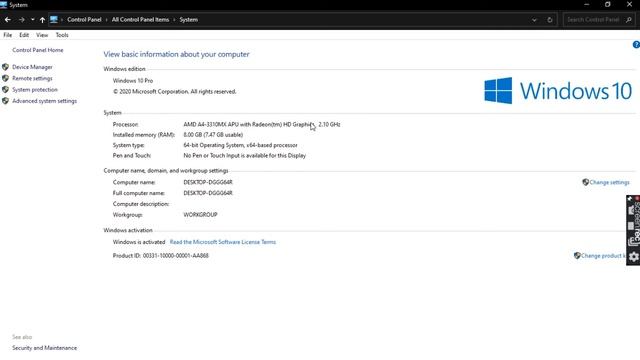Open Advanced system settings
The width and height of the screenshot is (640, 360).
point(44,101)
